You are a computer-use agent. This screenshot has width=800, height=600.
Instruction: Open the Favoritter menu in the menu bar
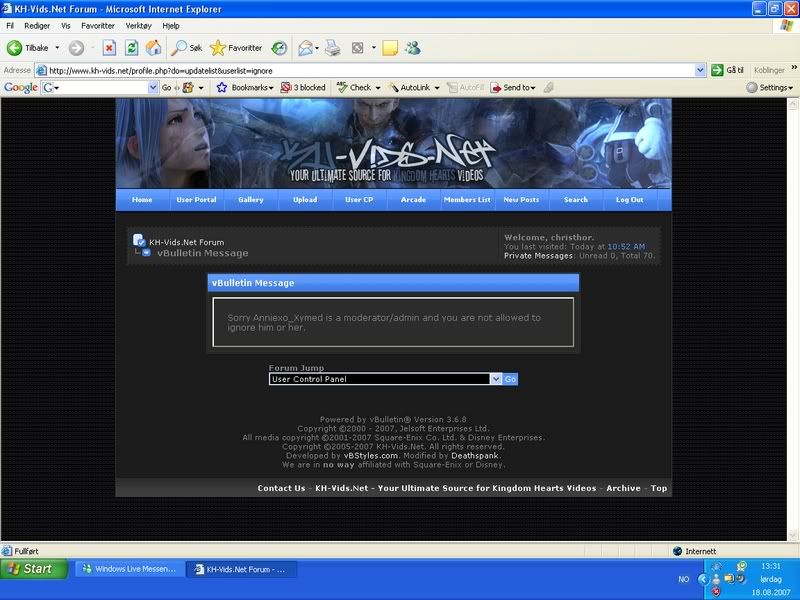point(98,26)
